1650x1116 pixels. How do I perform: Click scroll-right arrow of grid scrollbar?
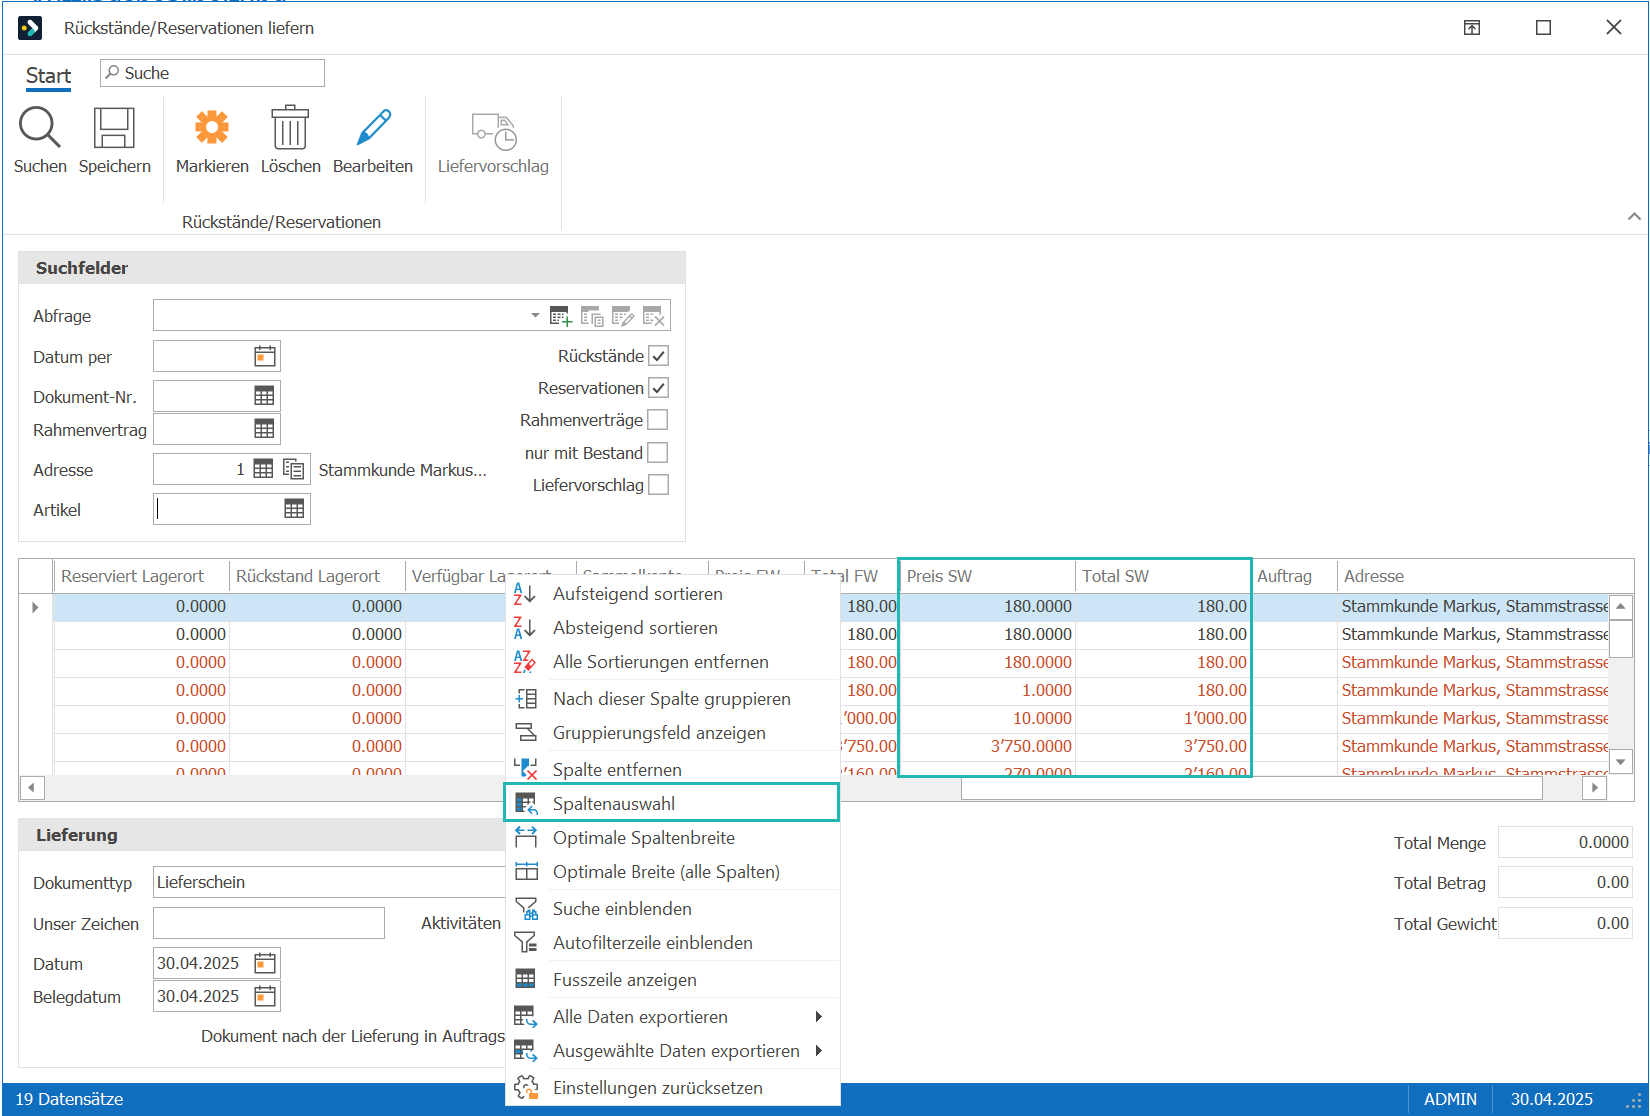tap(1595, 788)
